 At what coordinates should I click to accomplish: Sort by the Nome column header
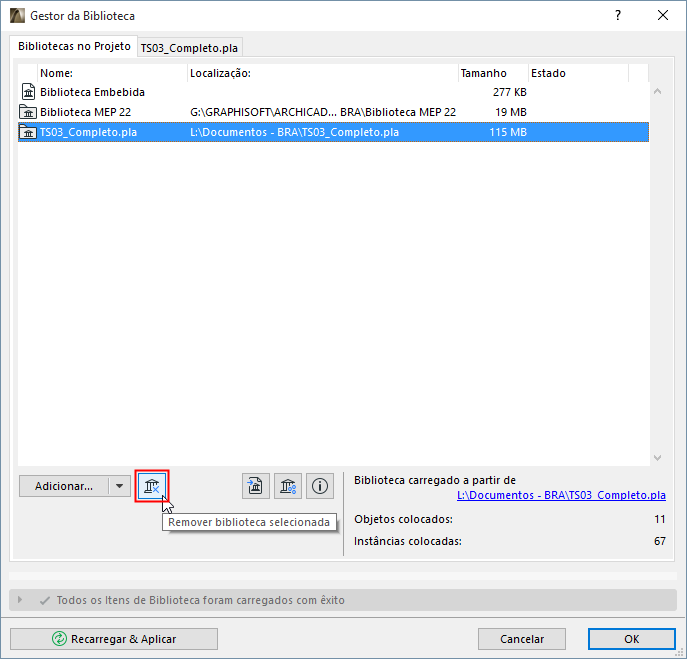coord(113,73)
